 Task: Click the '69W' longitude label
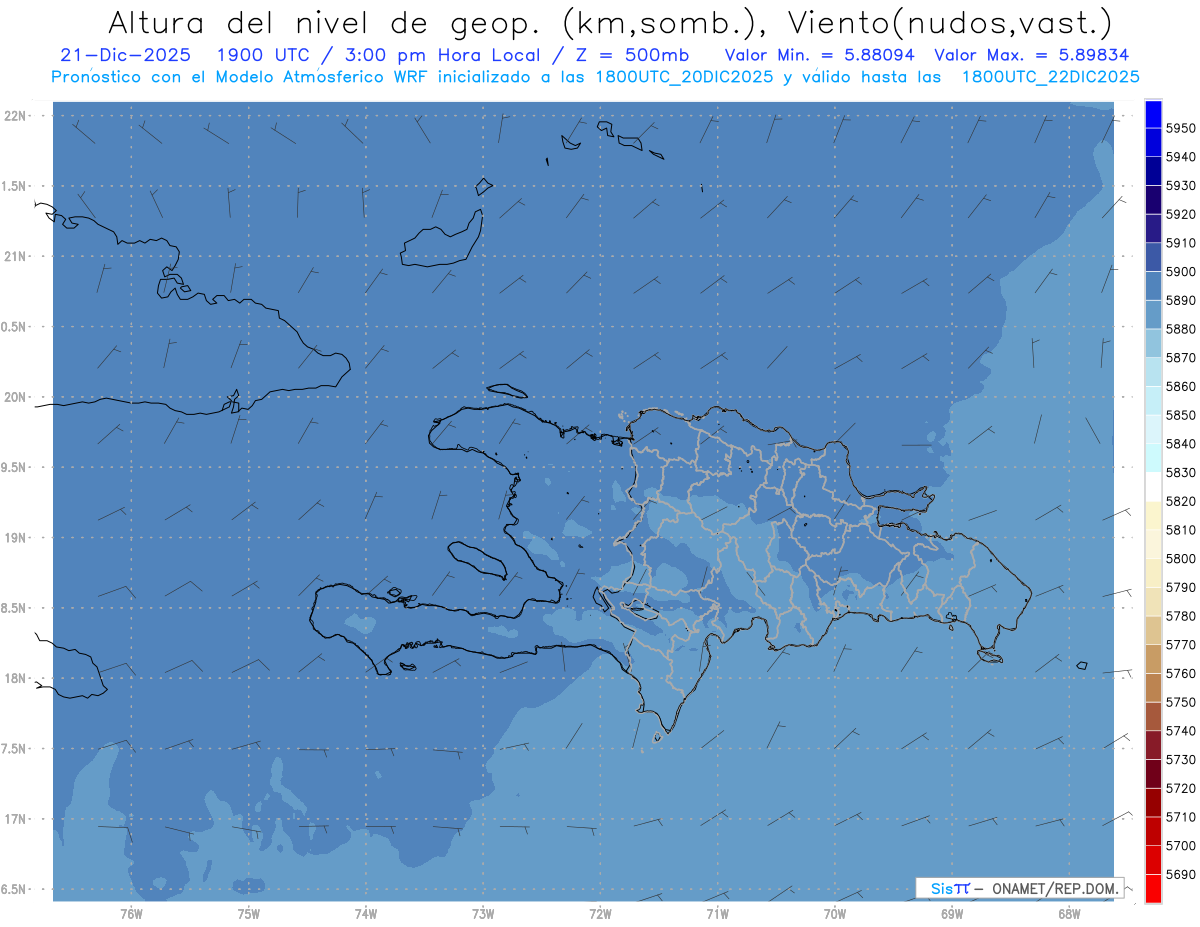point(952,913)
